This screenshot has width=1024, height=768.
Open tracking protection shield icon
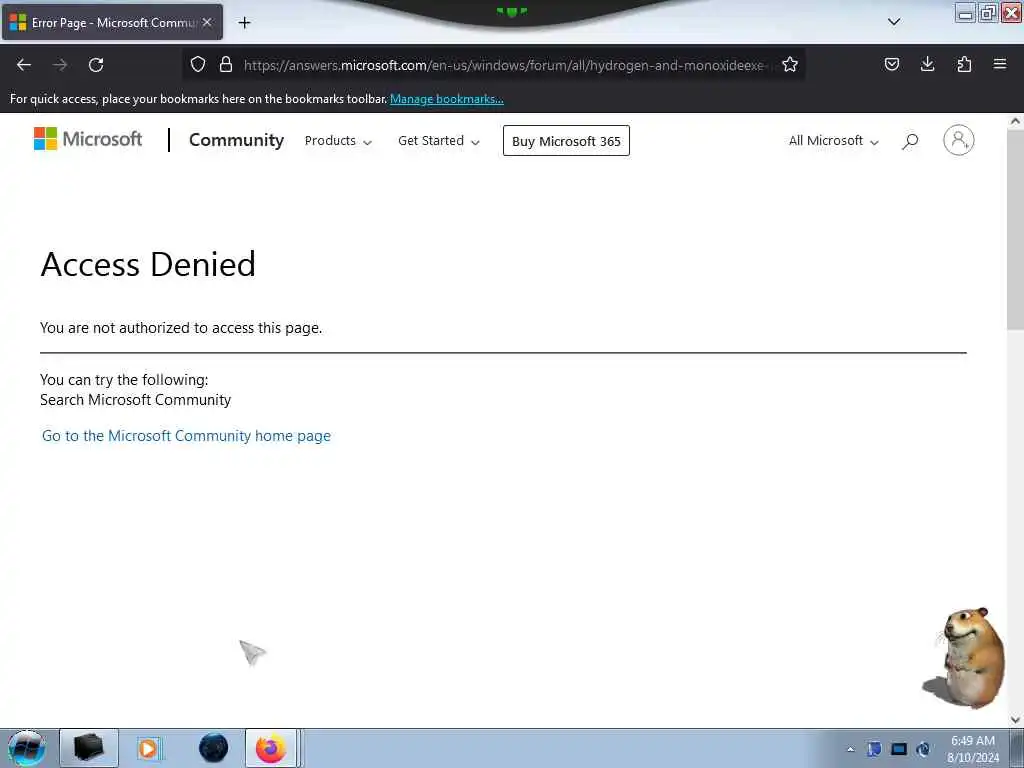coord(198,64)
